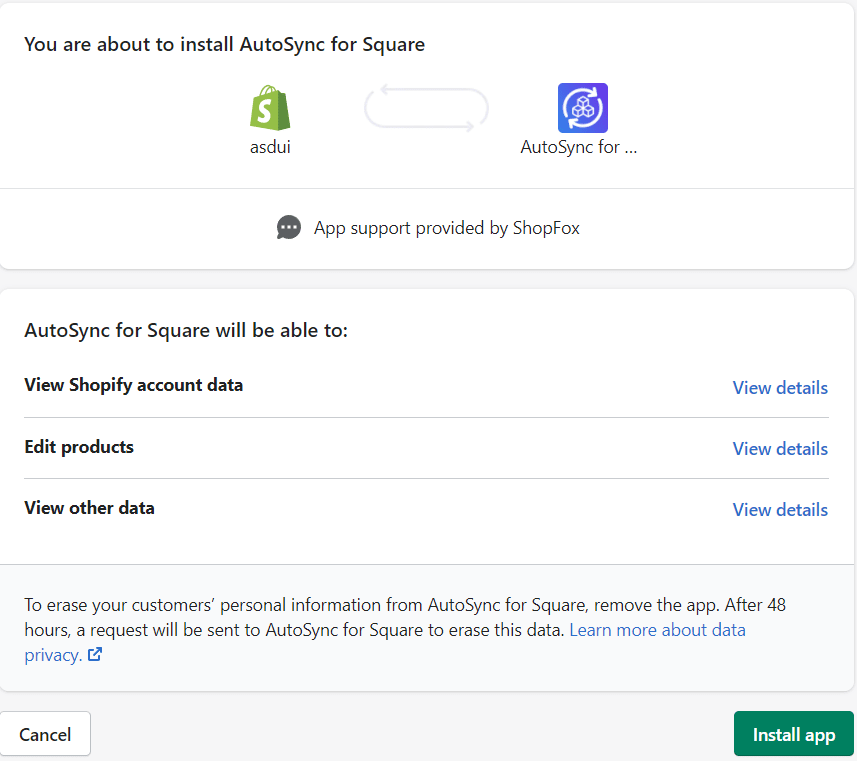Click external link icon after 'privacy.'
857x761 pixels.
coord(95,654)
